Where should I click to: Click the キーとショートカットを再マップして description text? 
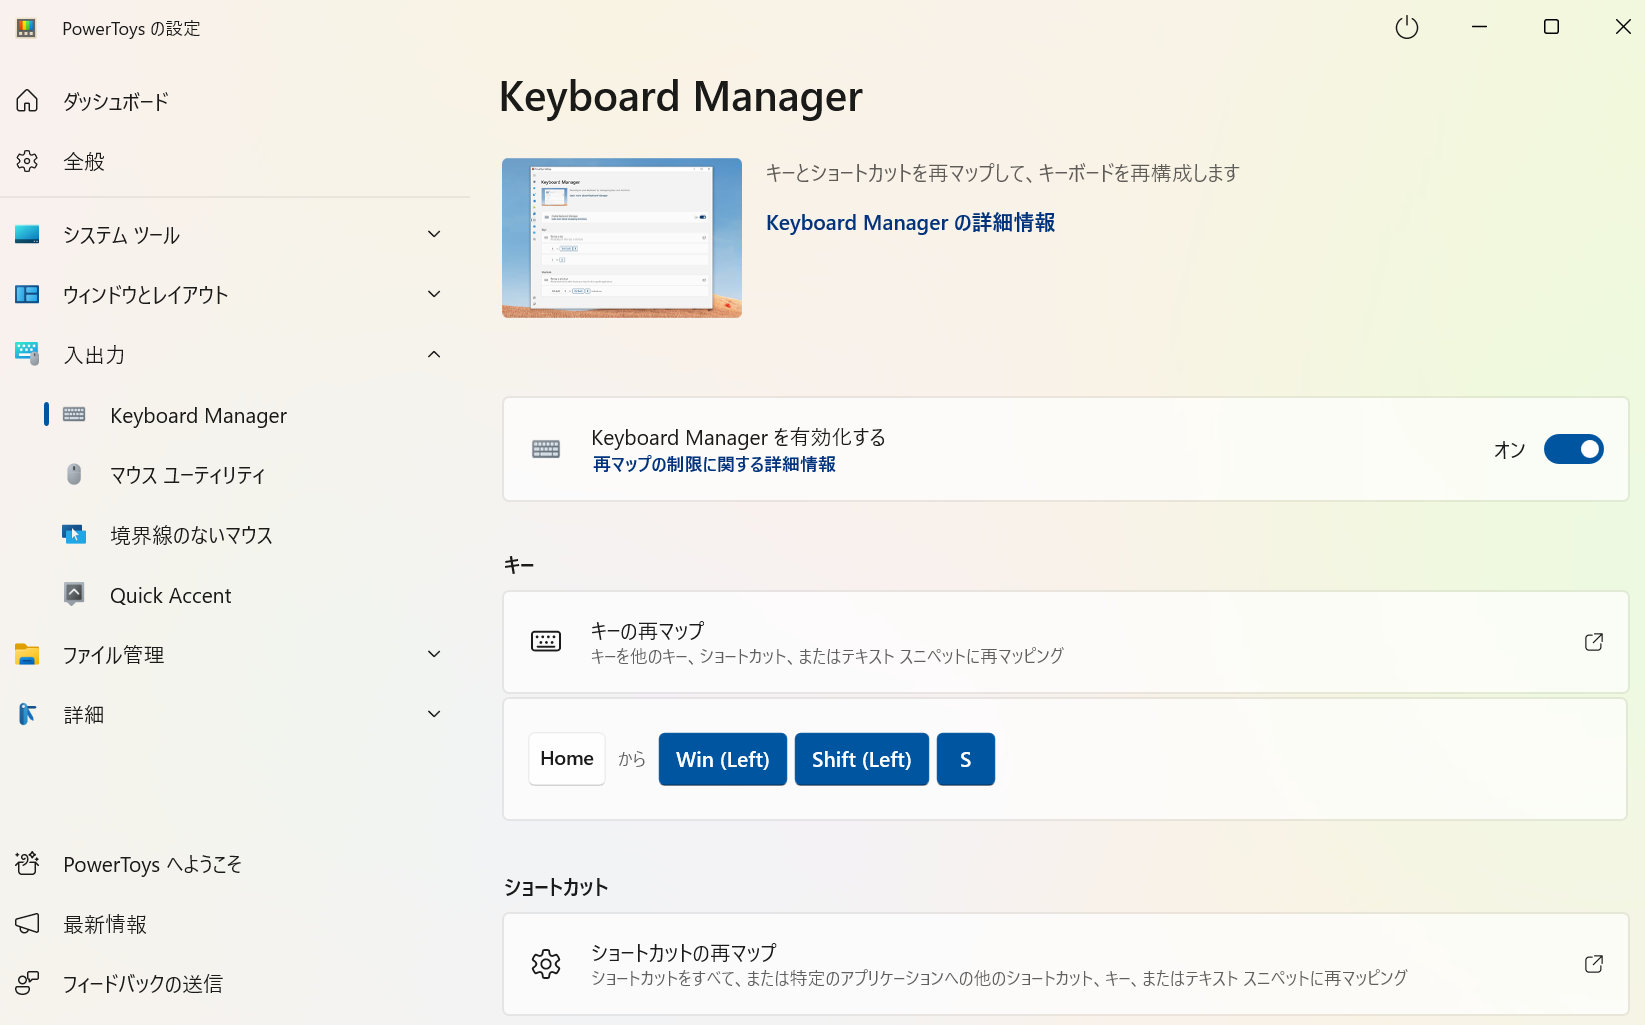coord(1003,173)
